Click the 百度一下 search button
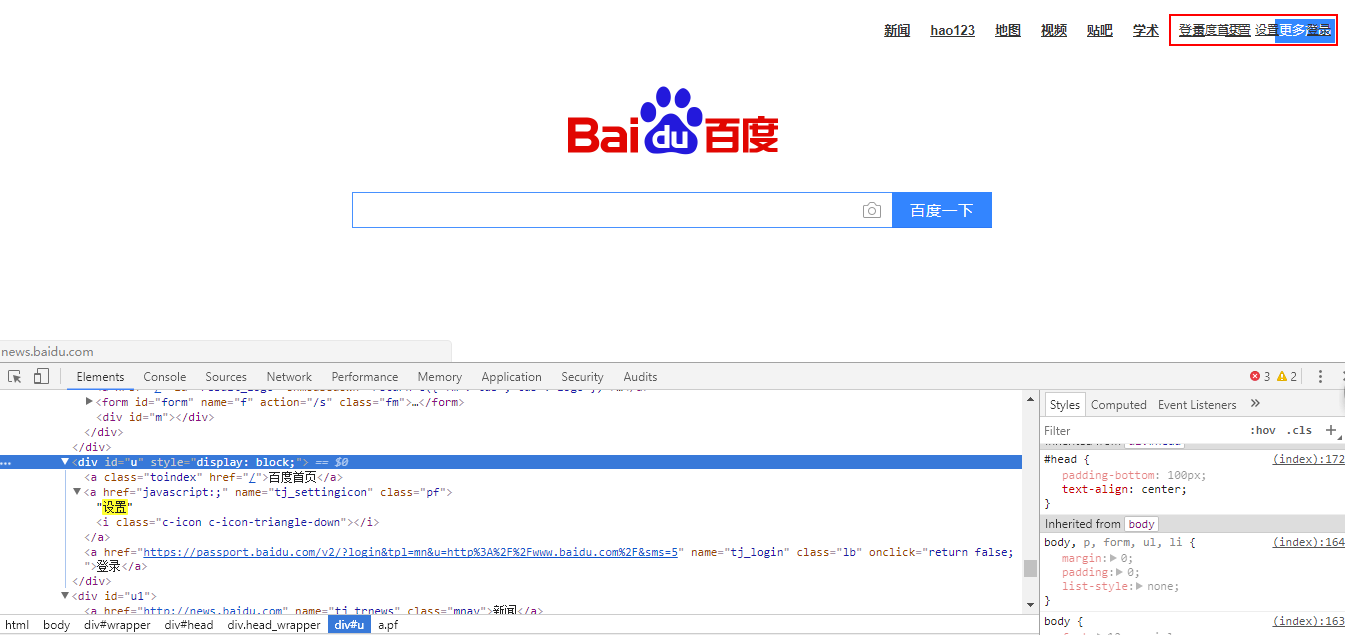The height and width of the screenshot is (635, 1345). [x=942, y=210]
